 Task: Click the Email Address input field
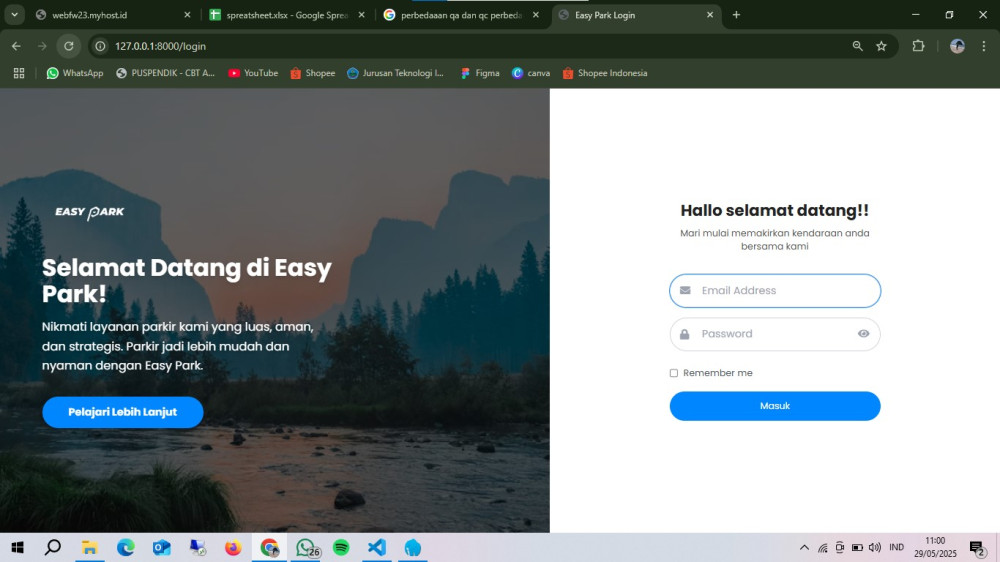(x=775, y=290)
